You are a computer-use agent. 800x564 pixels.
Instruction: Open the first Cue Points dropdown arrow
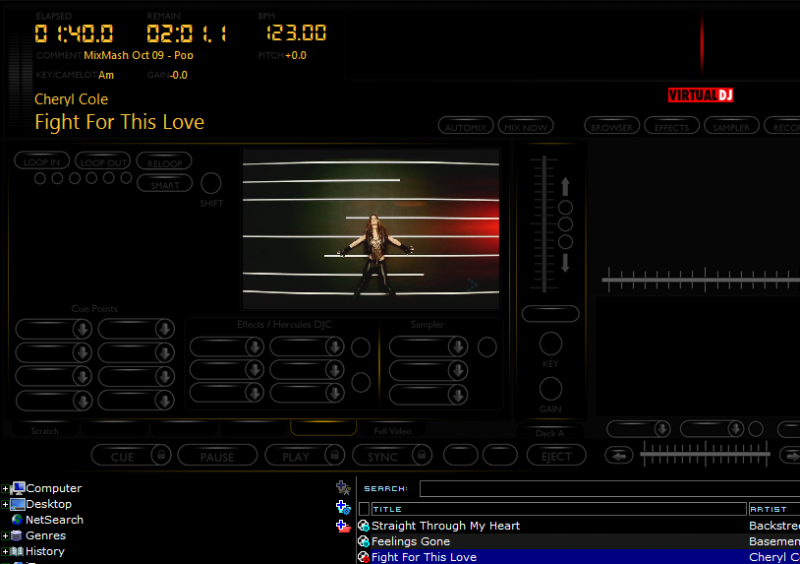(x=82, y=329)
